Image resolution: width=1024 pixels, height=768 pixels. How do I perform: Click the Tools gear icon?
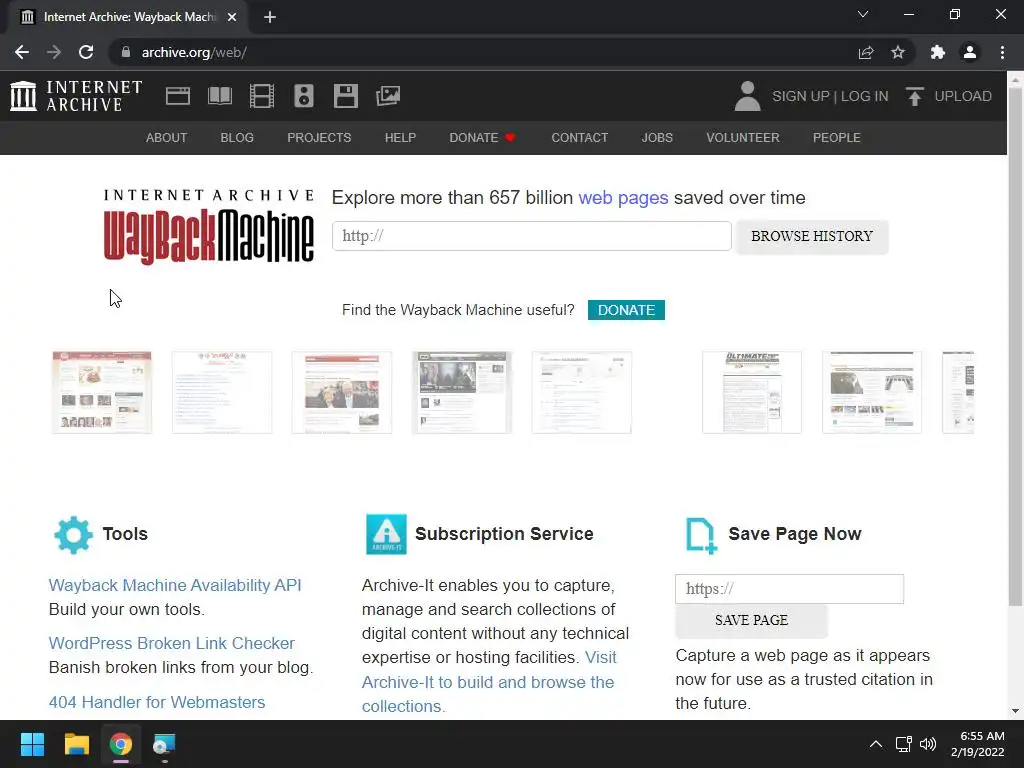pyautogui.click(x=73, y=535)
